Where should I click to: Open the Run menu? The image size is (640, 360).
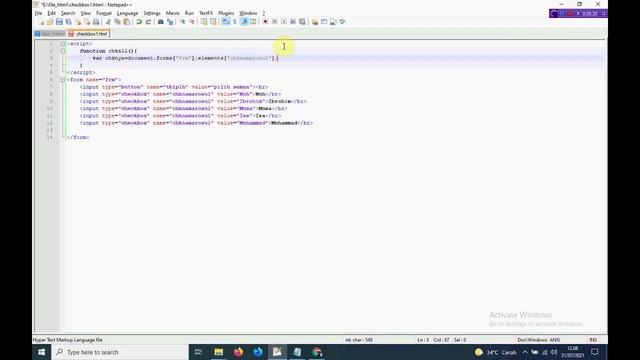click(x=189, y=13)
